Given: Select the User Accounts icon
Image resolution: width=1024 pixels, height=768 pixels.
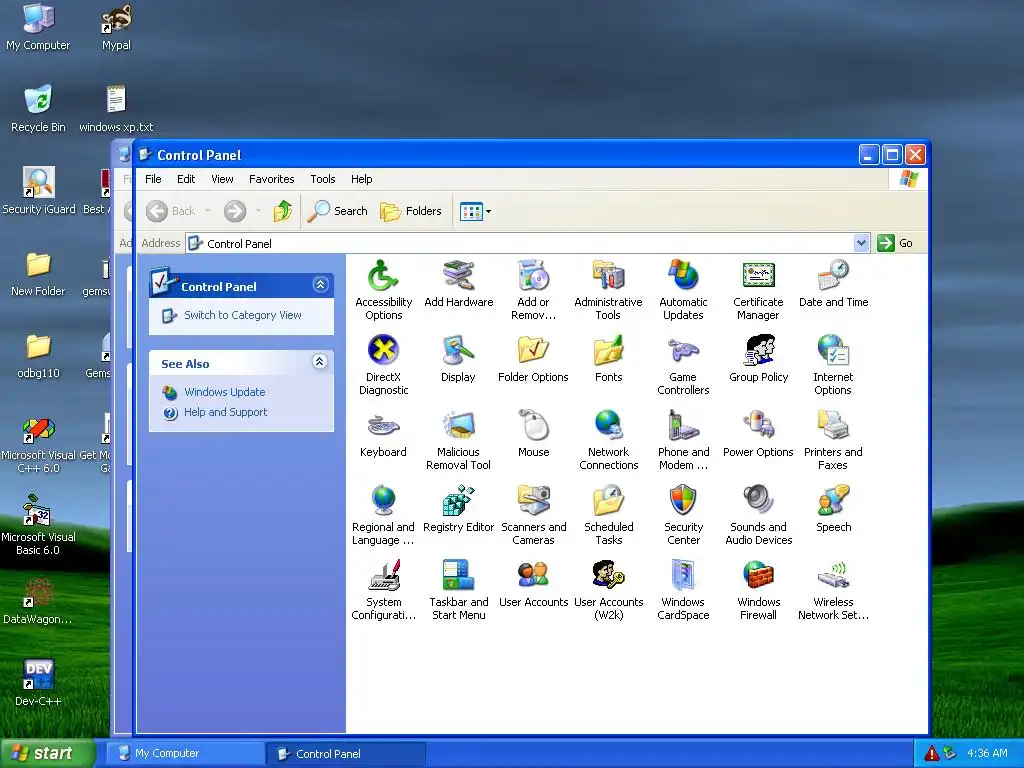Looking at the screenshot, I should coord(534,576).
